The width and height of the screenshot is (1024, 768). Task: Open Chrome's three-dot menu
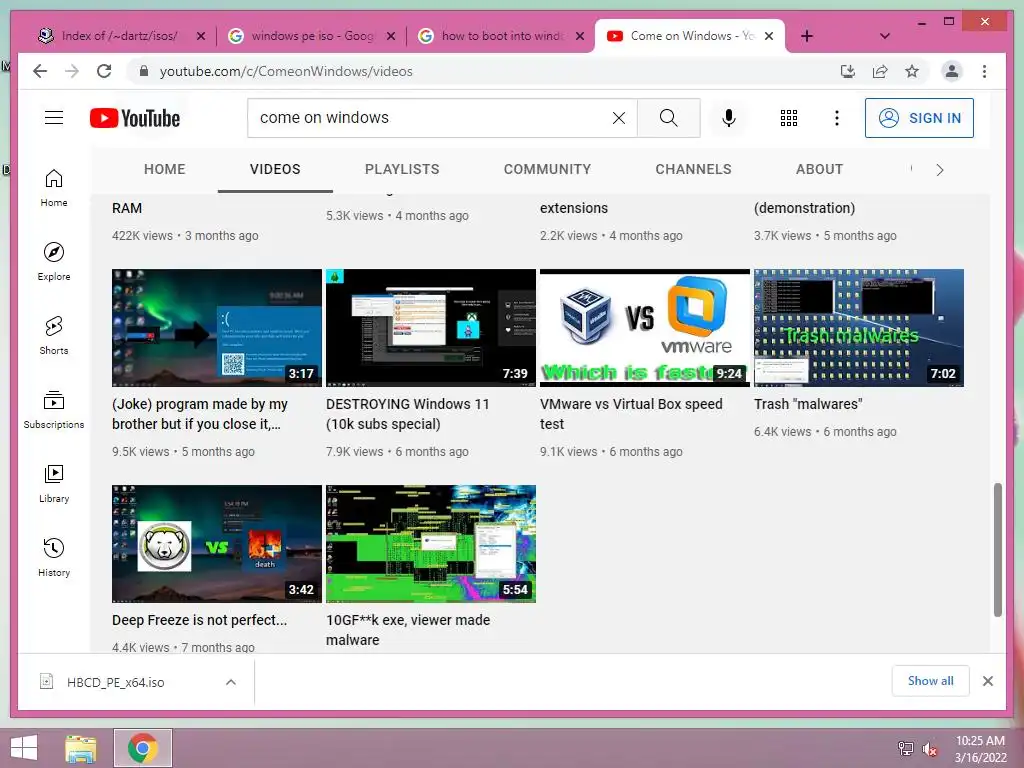tap(984, 71)
